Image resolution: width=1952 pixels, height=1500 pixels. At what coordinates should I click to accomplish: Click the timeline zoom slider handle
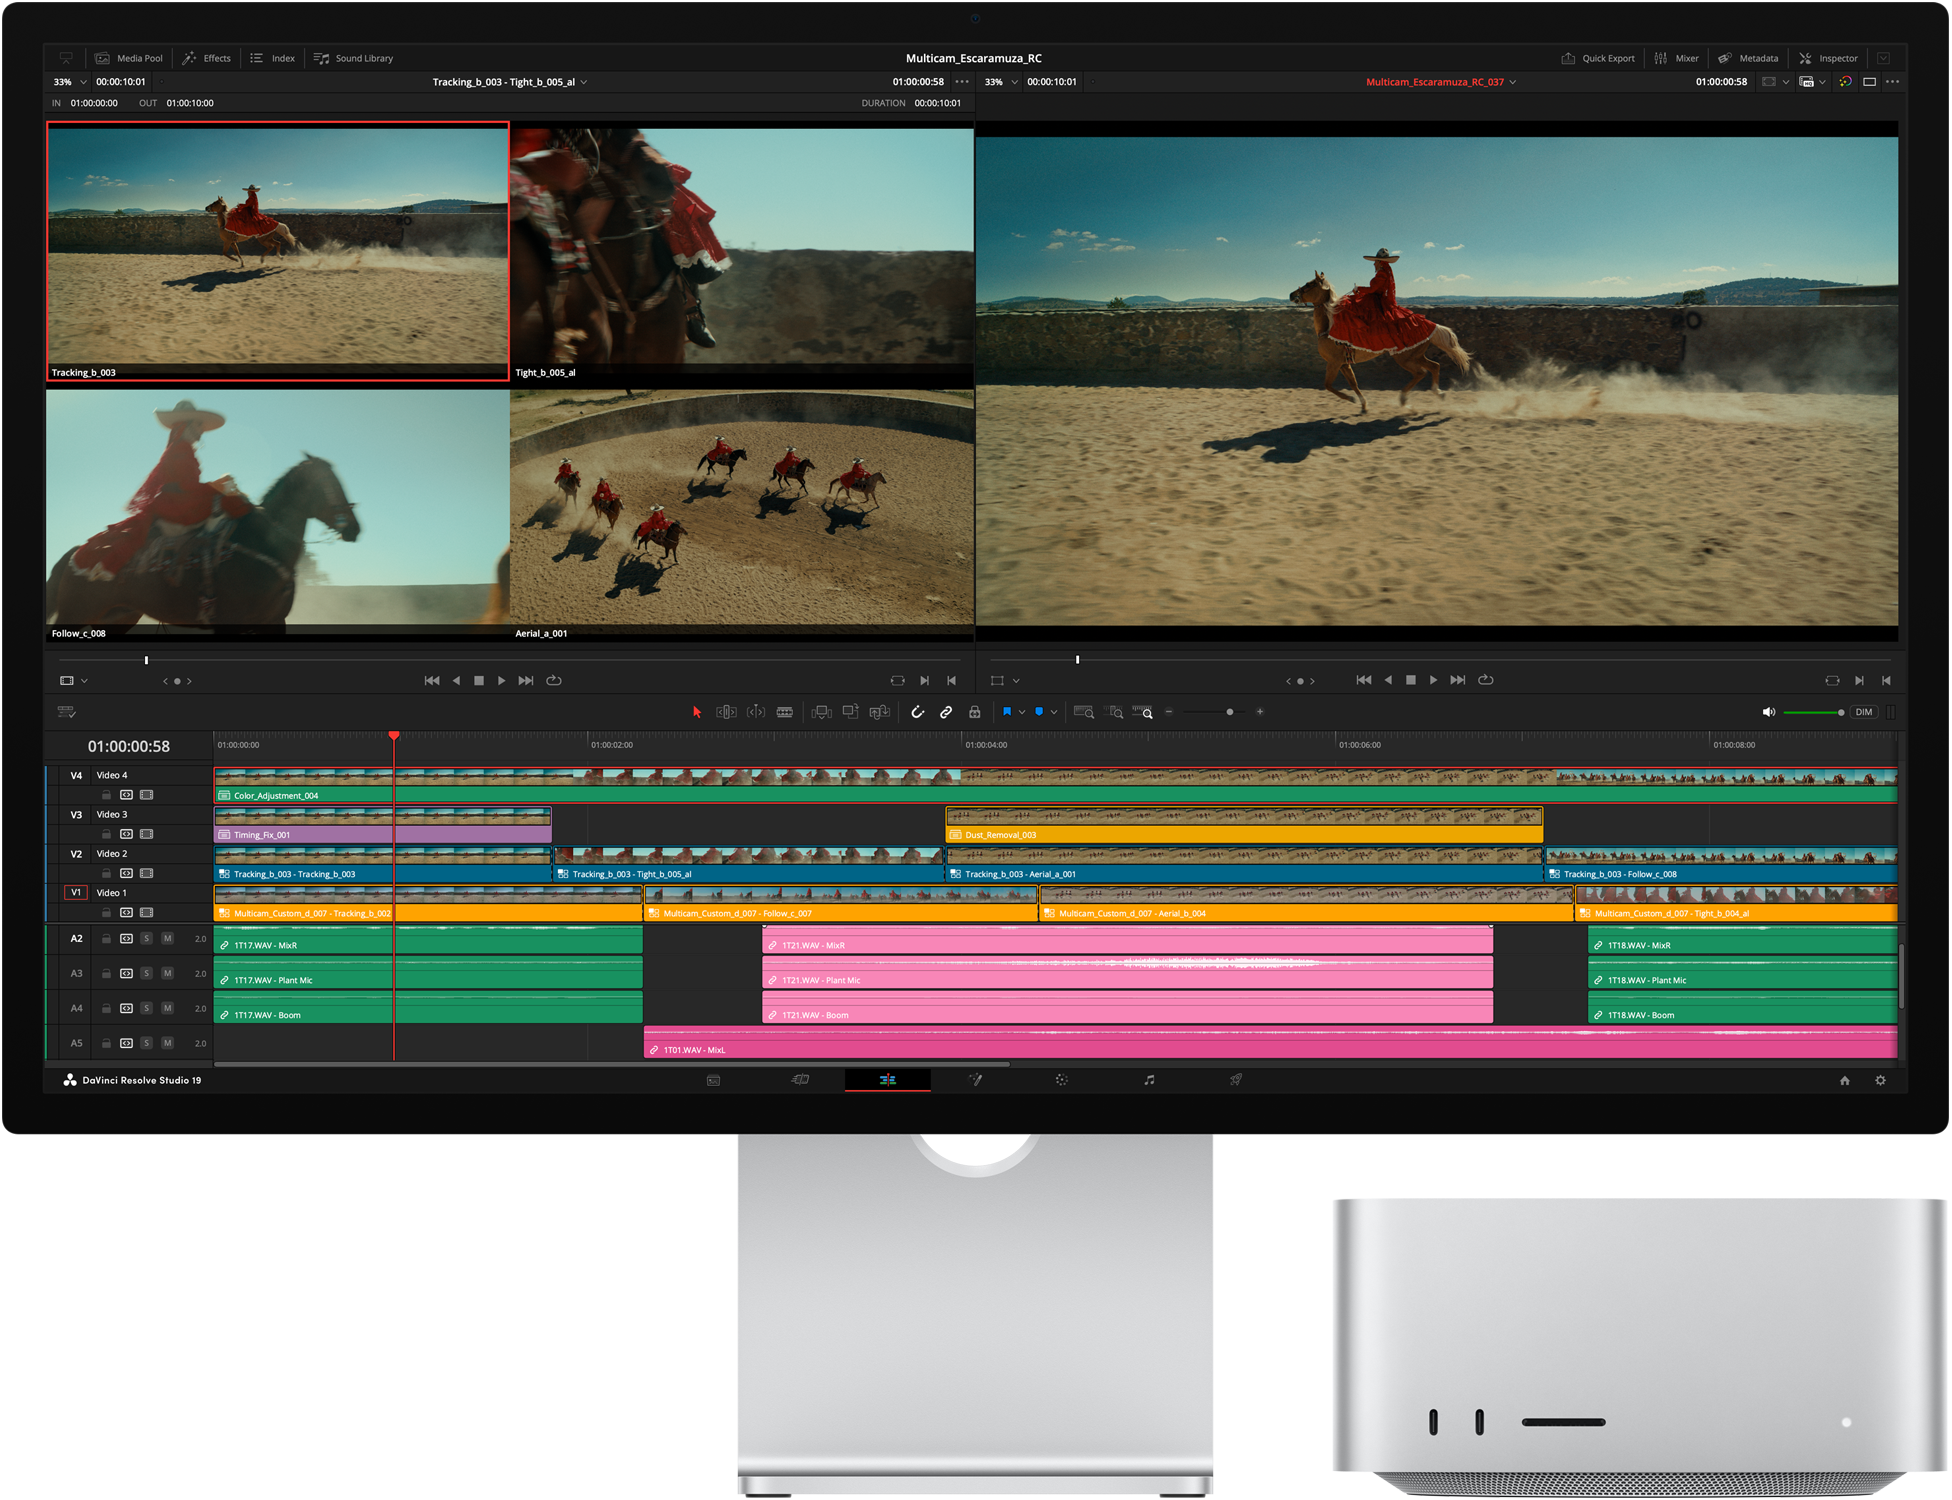tap(1230, 712)
